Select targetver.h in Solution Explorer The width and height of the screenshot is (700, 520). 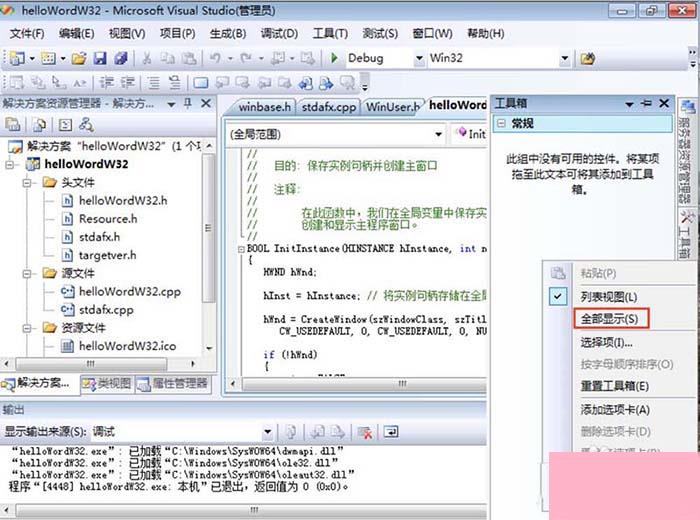108,255
